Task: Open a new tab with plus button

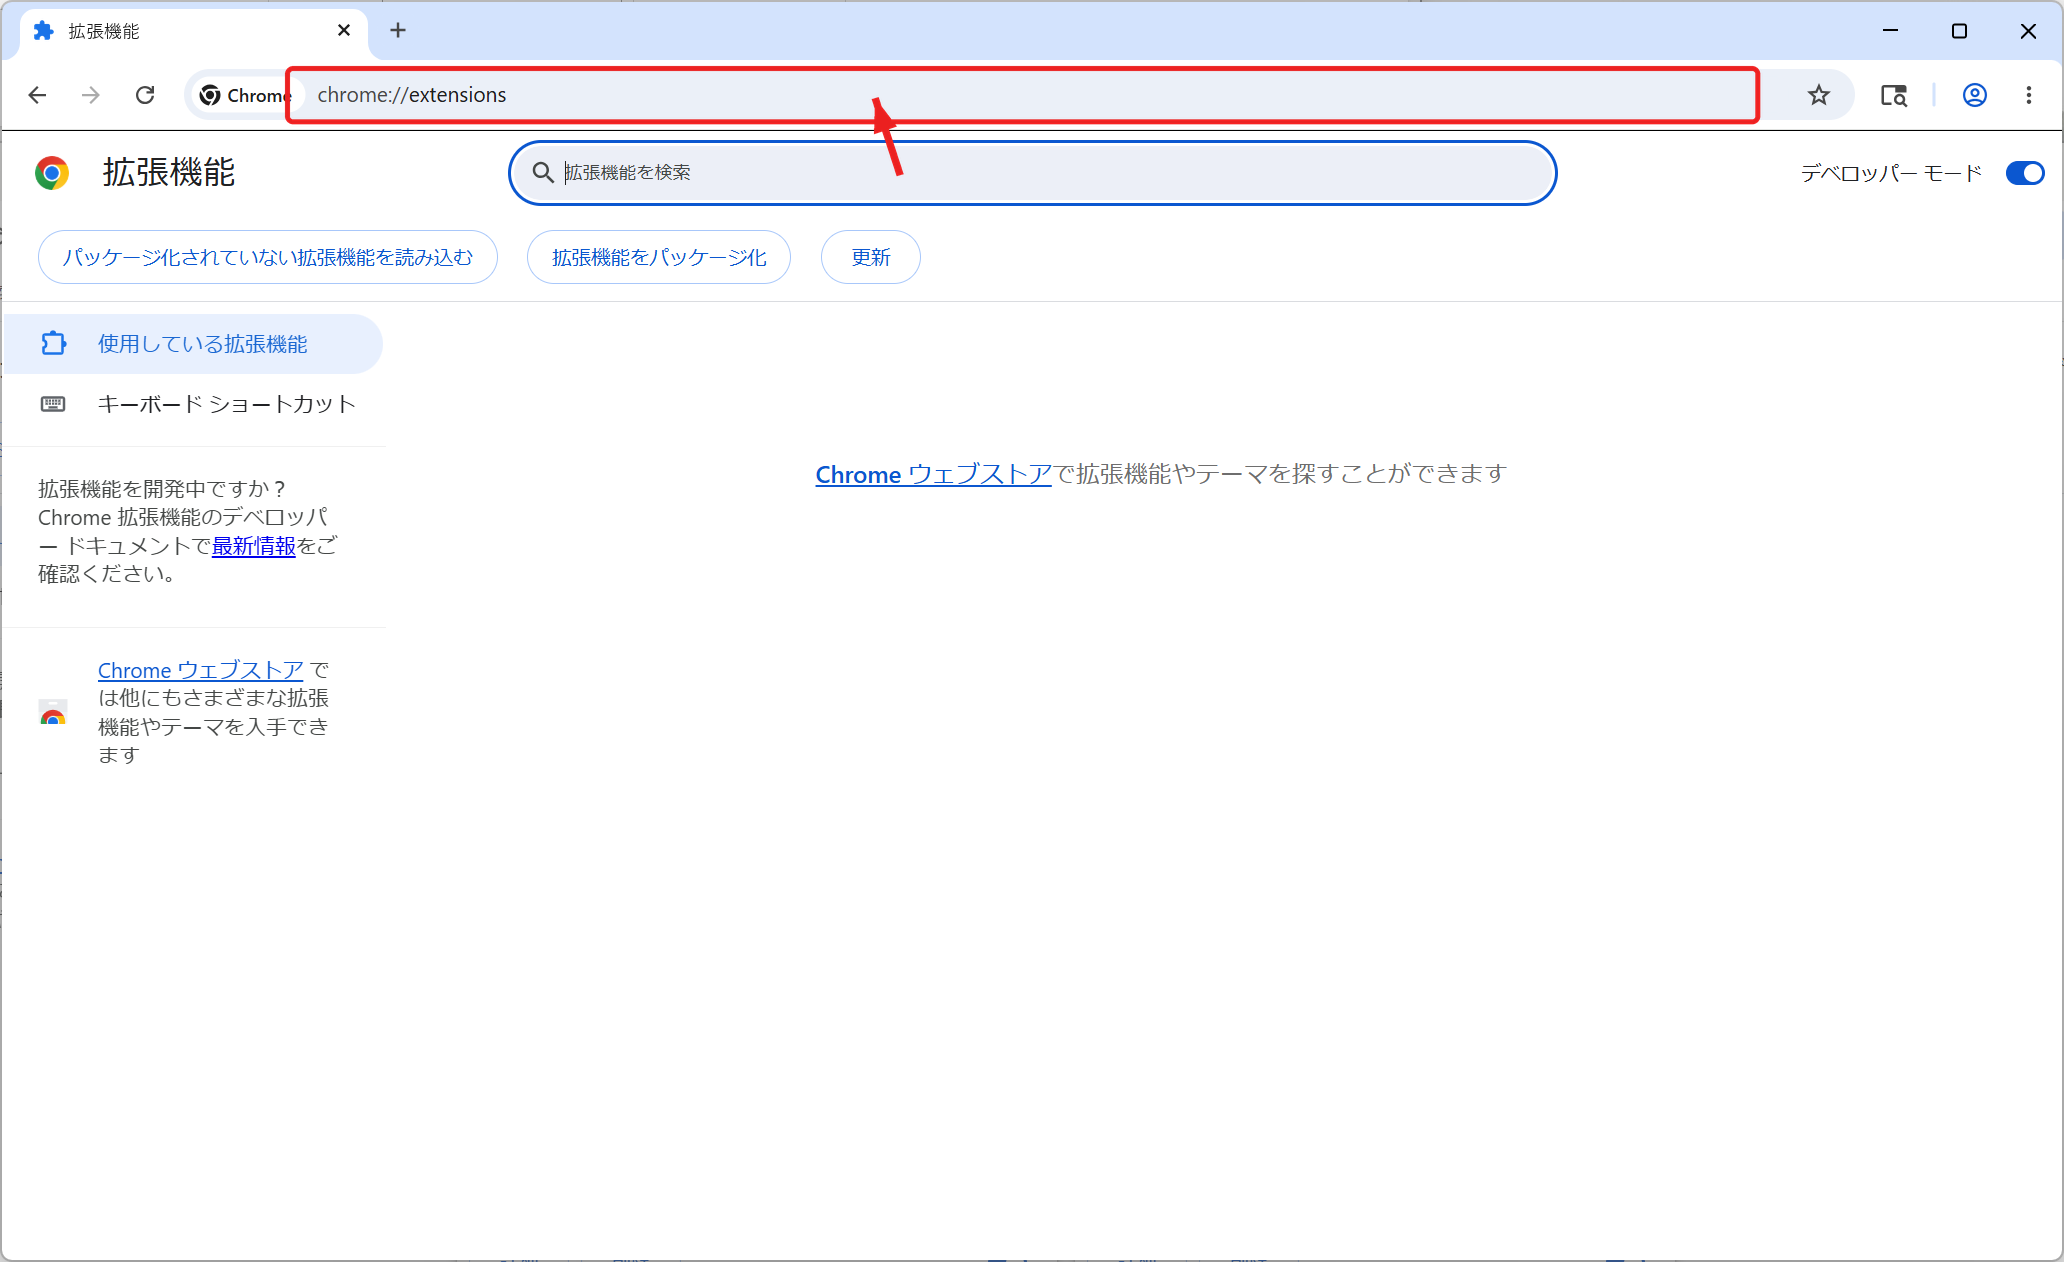Action: coord(398,31)
